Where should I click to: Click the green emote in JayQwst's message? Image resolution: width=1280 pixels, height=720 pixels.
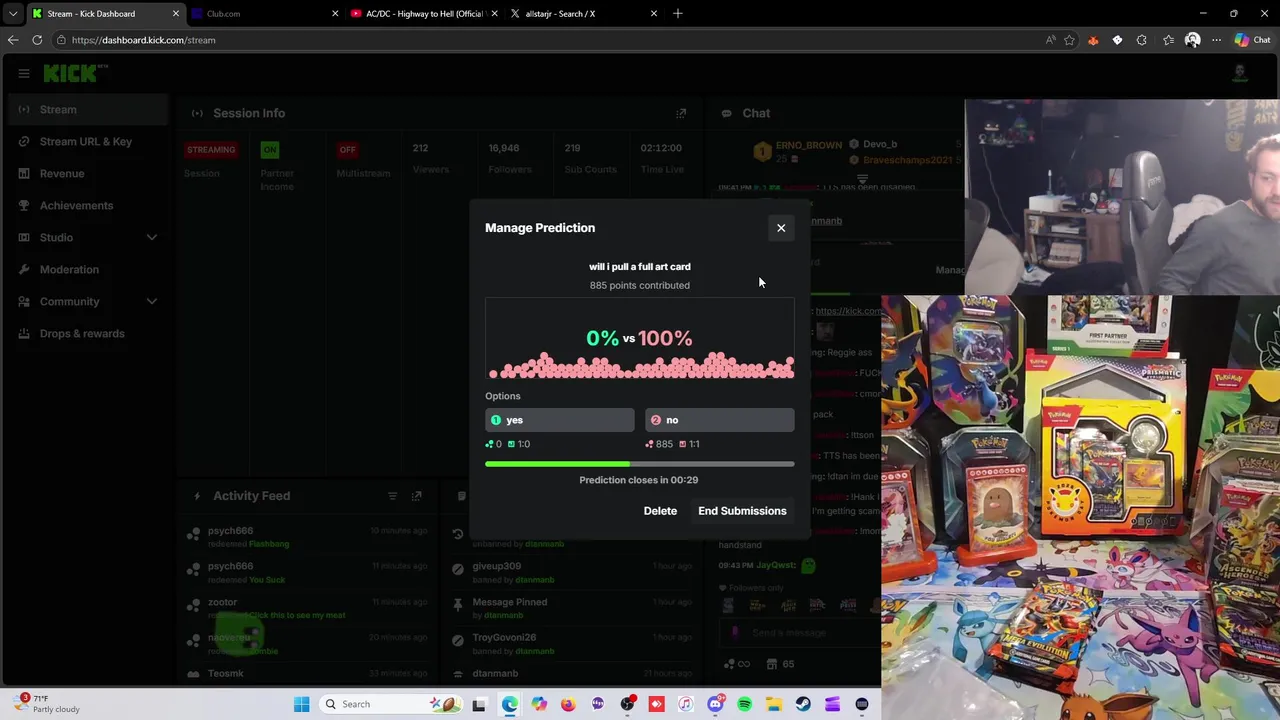point(808,566)
